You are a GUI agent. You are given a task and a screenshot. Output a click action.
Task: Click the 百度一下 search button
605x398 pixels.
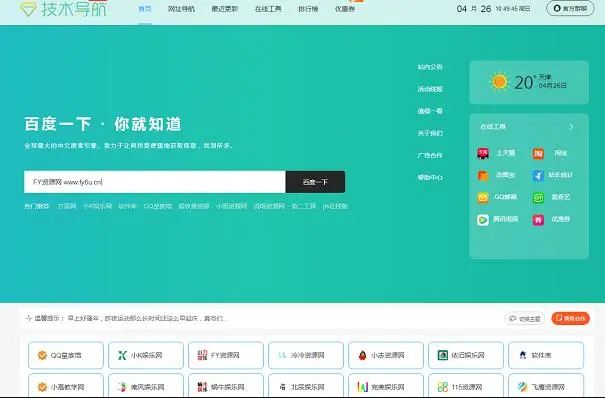coord(315,182)
